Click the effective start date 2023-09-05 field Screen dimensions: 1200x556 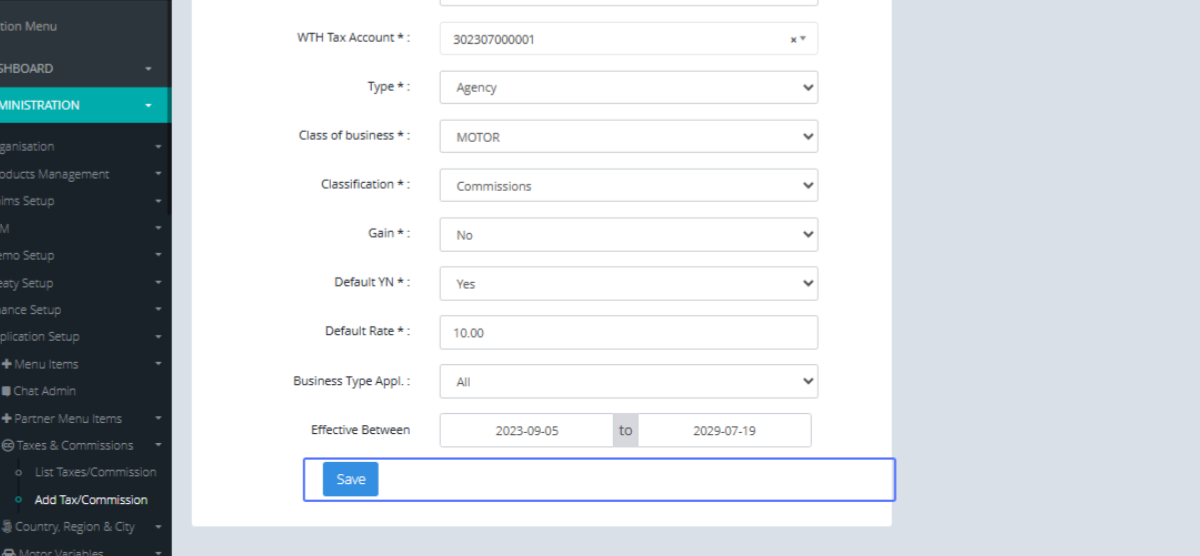coord(526,430)
